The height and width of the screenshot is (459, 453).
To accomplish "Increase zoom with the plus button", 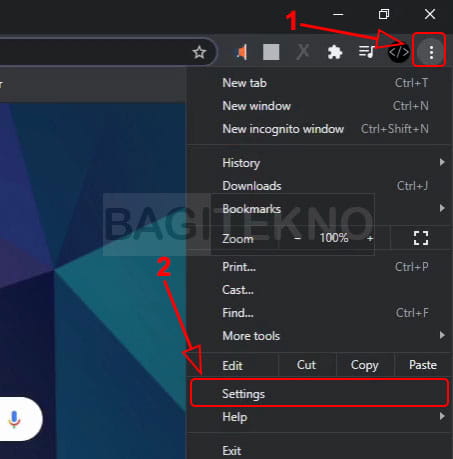I will 370,238.
